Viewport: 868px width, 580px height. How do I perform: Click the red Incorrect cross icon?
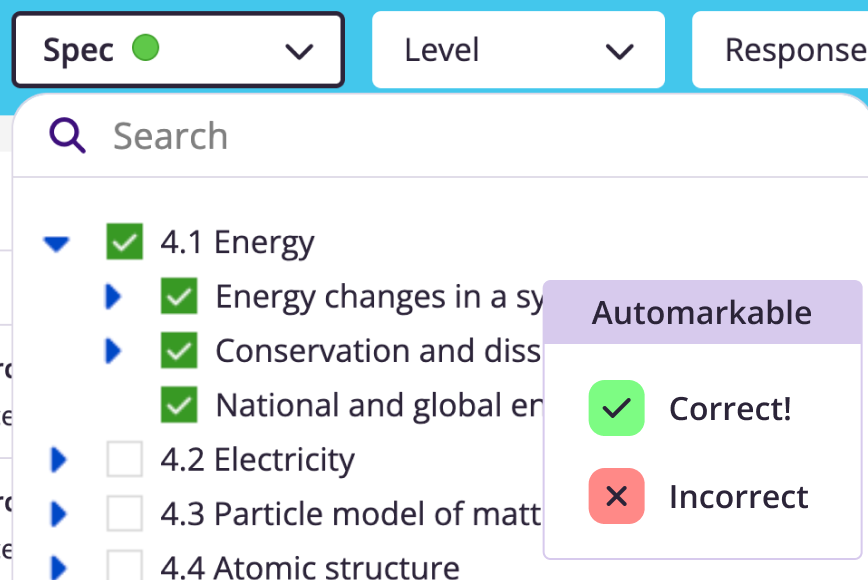616,496
